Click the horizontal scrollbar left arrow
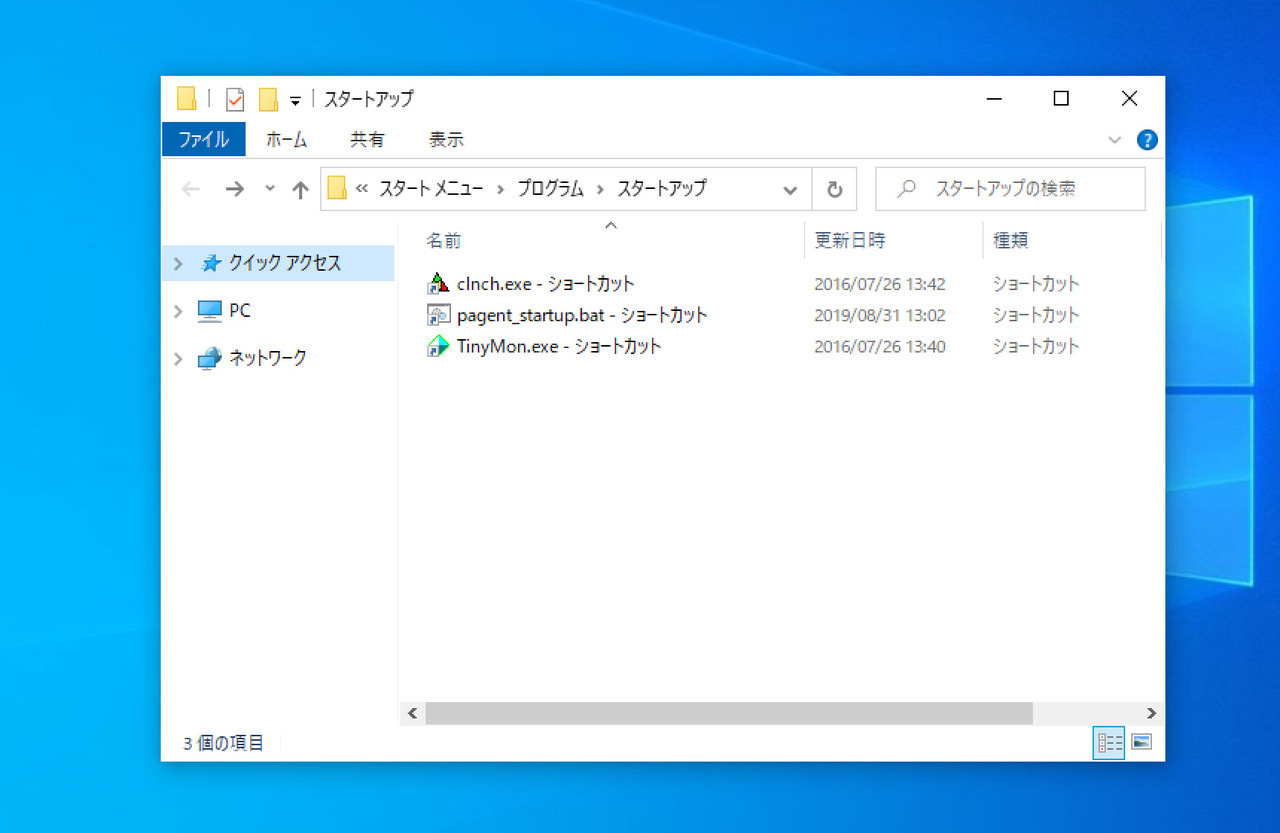1280x833 pixels. (412, 713)
